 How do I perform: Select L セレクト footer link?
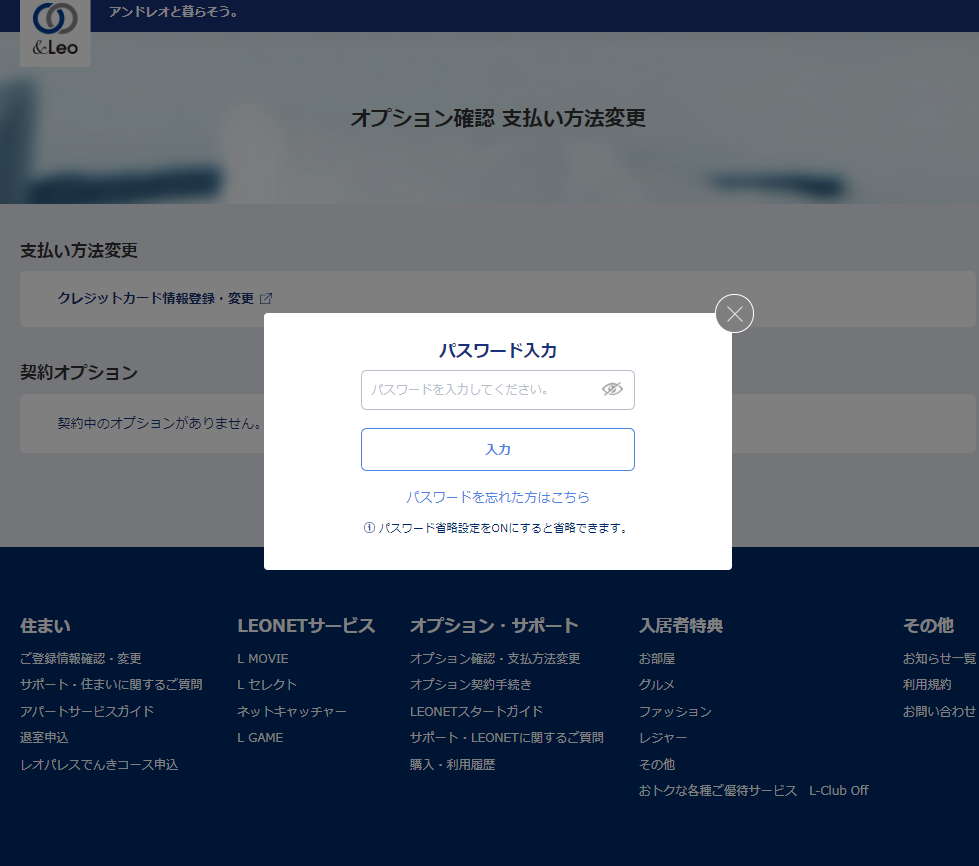267,684
